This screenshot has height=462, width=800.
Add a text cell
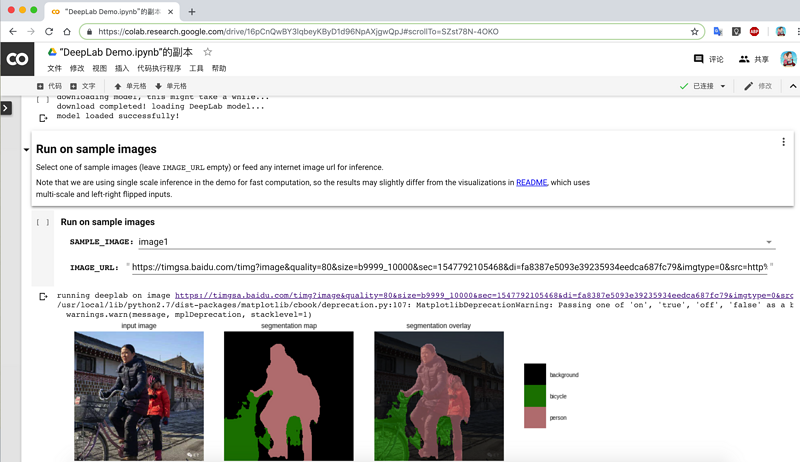pyautogui.click(x=83, y=86)
